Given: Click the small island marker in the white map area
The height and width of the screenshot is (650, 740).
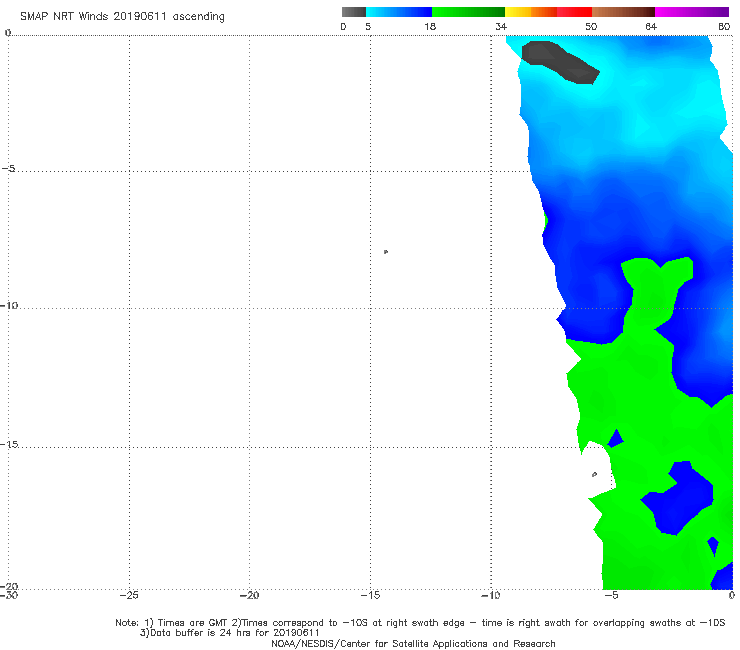Looking at the screenshot, I should pyautogui.click(x=386, y=252).
